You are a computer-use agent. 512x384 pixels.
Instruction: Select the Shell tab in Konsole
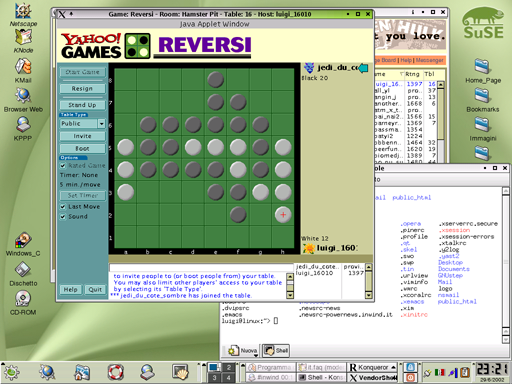click(x=276, y=351)
